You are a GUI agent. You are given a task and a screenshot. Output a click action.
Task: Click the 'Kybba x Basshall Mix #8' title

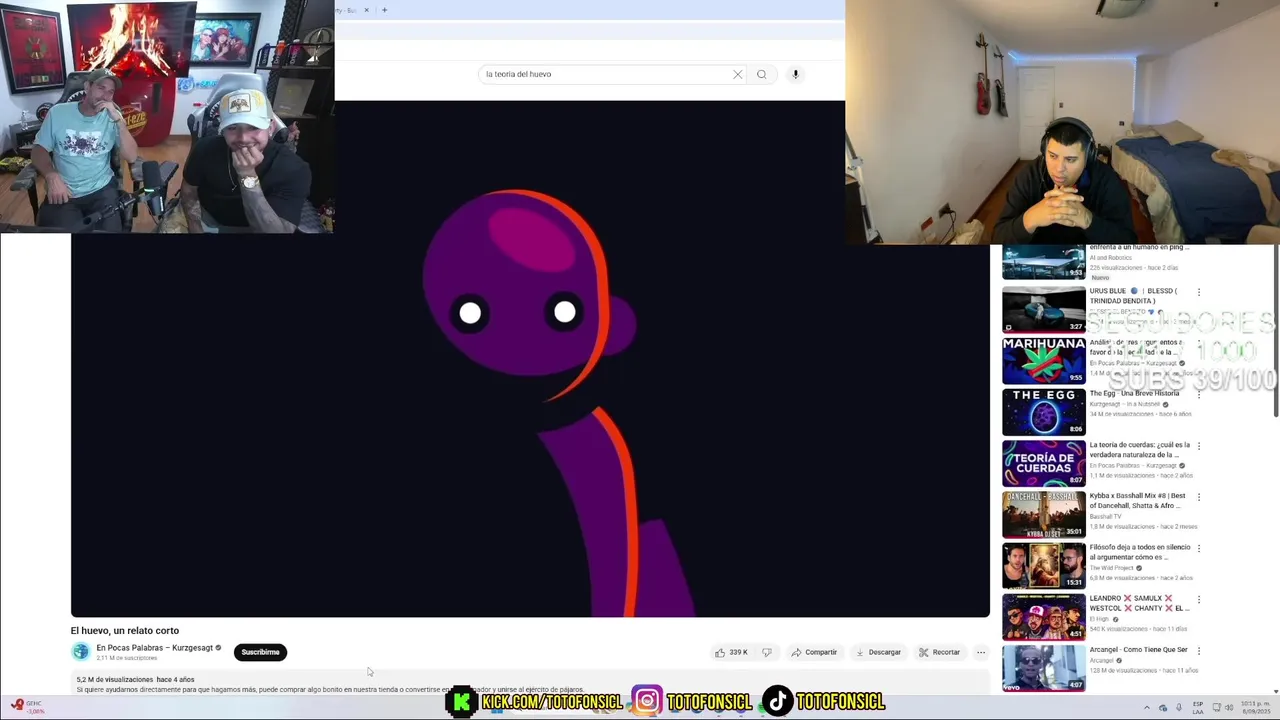click(x=1137, y=501)
